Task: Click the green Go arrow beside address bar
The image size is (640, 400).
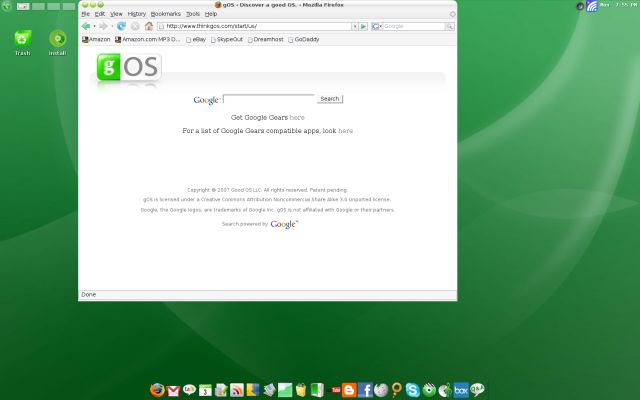Action: coord(363,26)
